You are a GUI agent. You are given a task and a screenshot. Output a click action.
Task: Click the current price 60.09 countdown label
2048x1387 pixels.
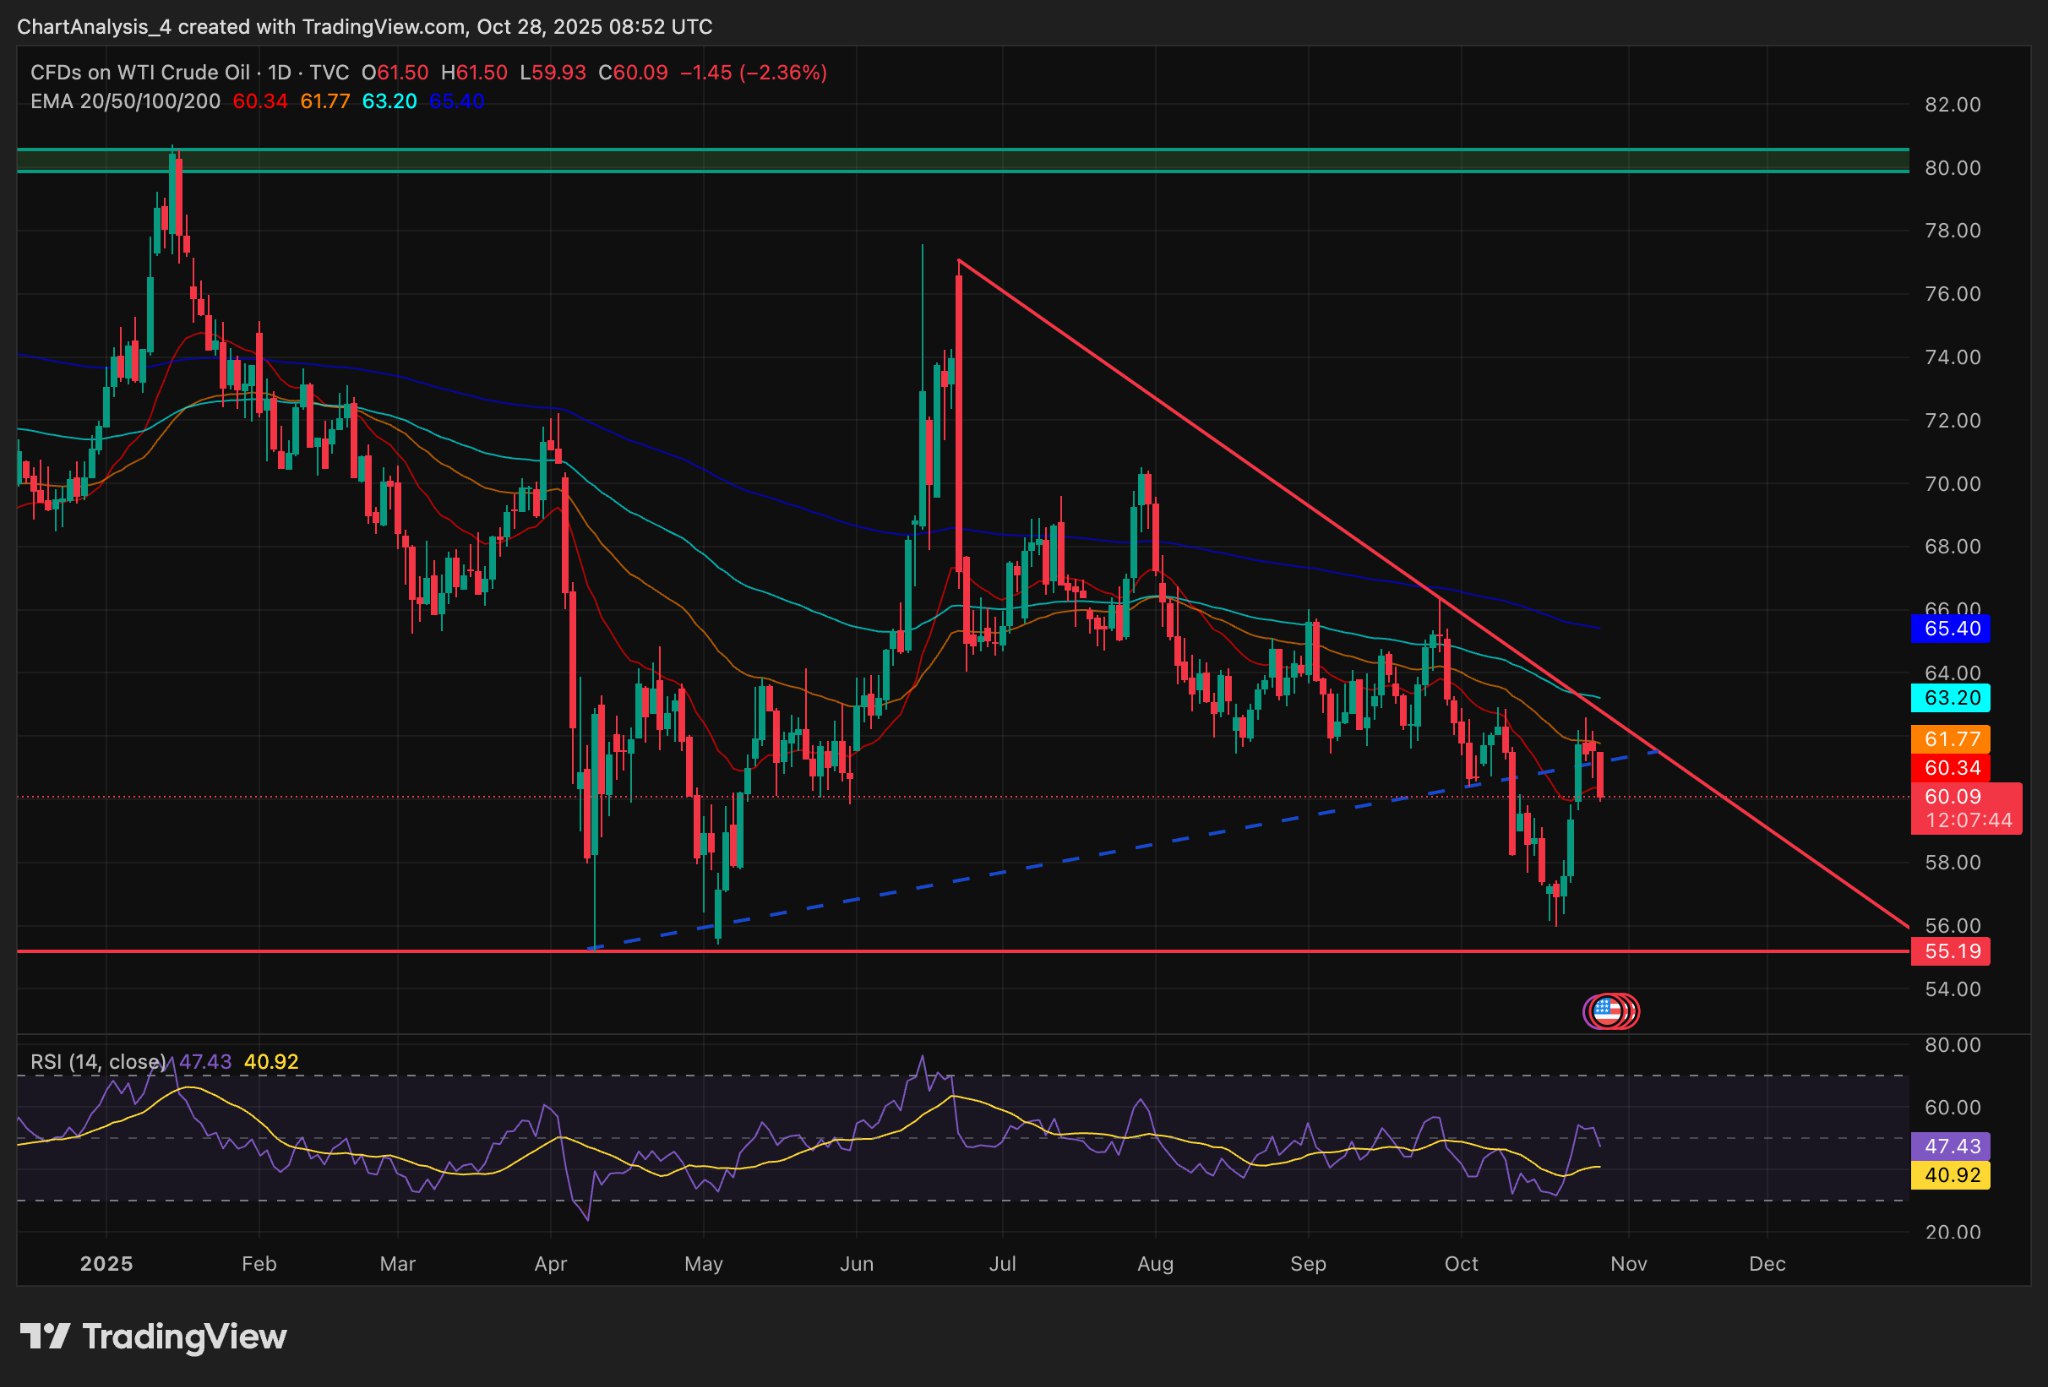tap(1966, 808)
